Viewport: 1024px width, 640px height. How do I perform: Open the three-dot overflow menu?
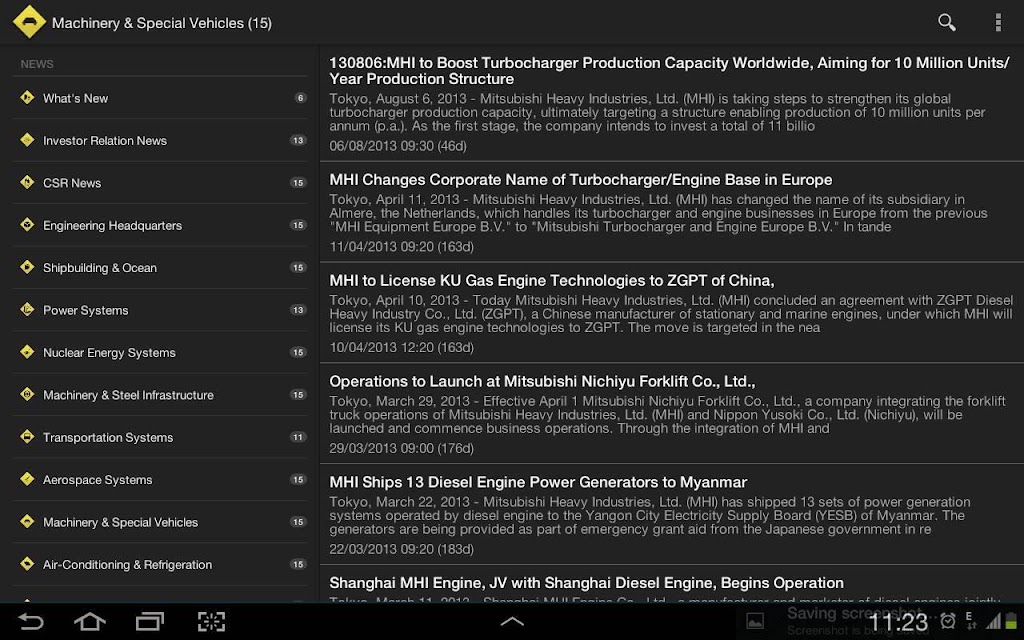[x=998, y=22]
